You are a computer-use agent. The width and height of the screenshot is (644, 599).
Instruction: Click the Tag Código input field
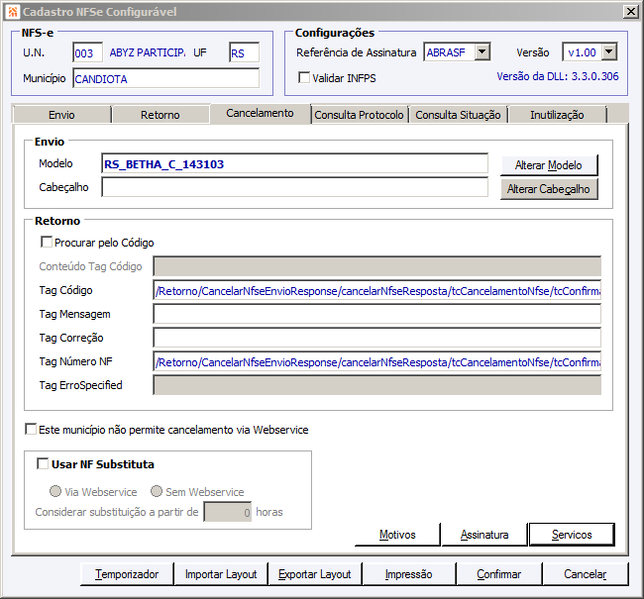tap(377, 290)
